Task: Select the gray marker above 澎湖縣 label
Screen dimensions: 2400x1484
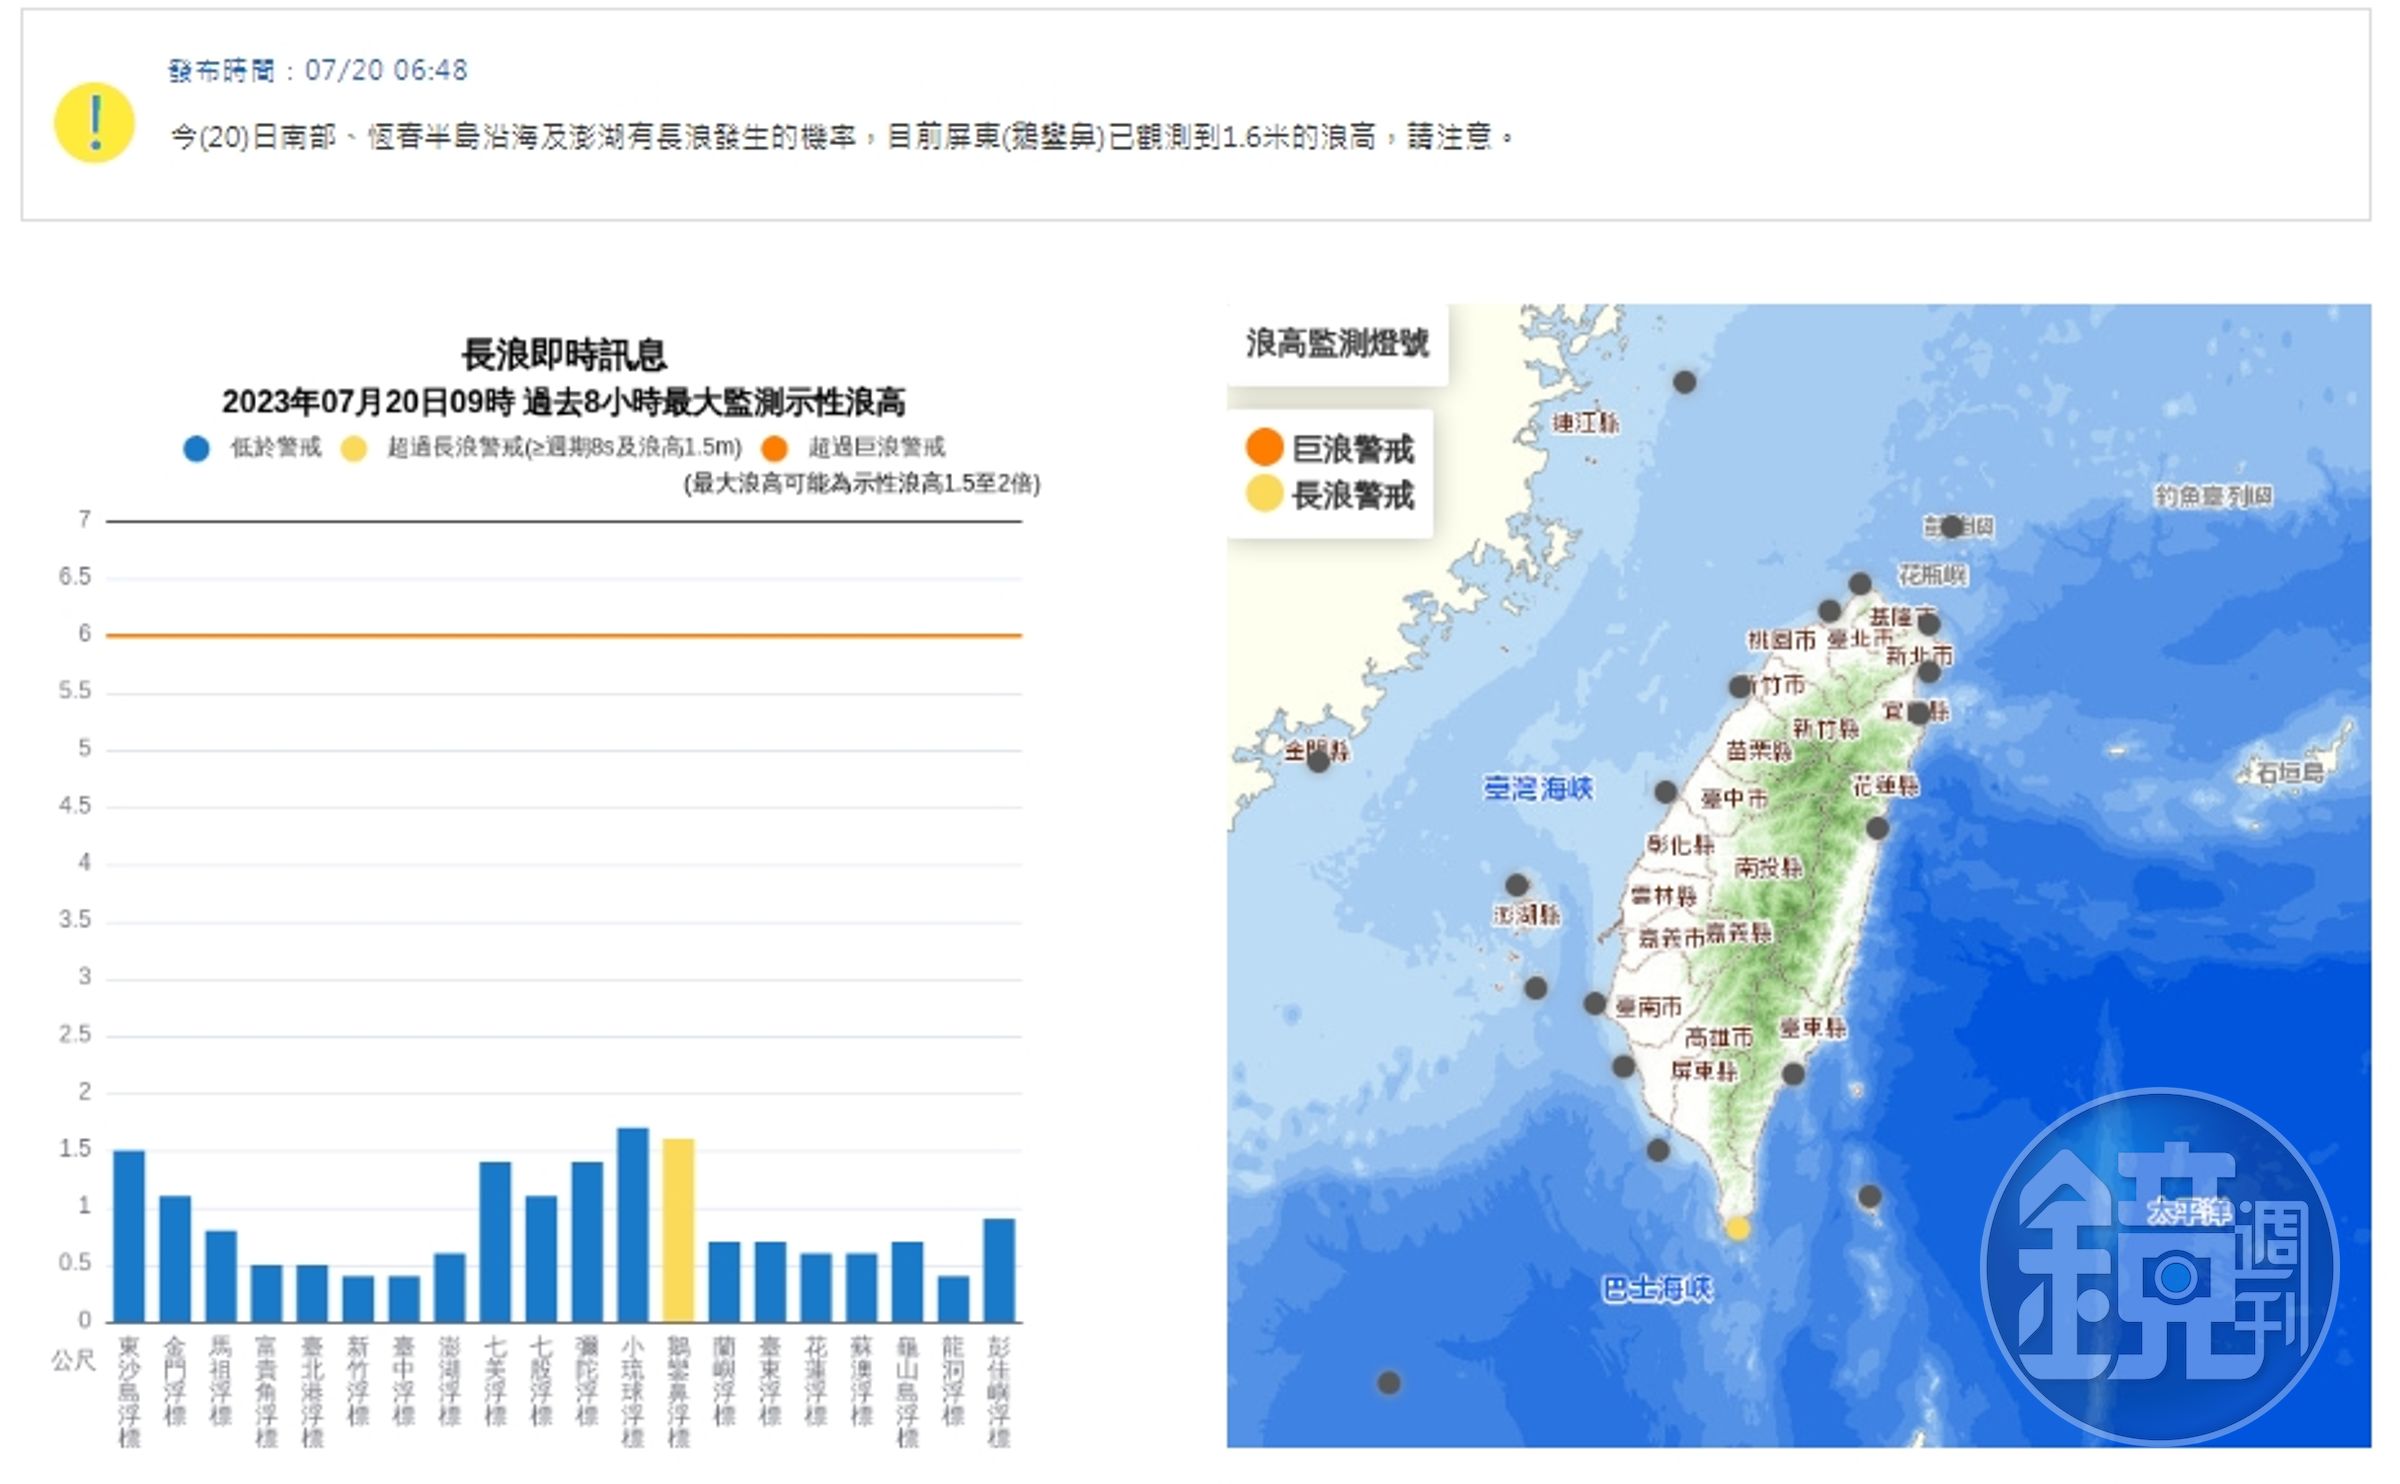Action: (x=1517, y=885)
